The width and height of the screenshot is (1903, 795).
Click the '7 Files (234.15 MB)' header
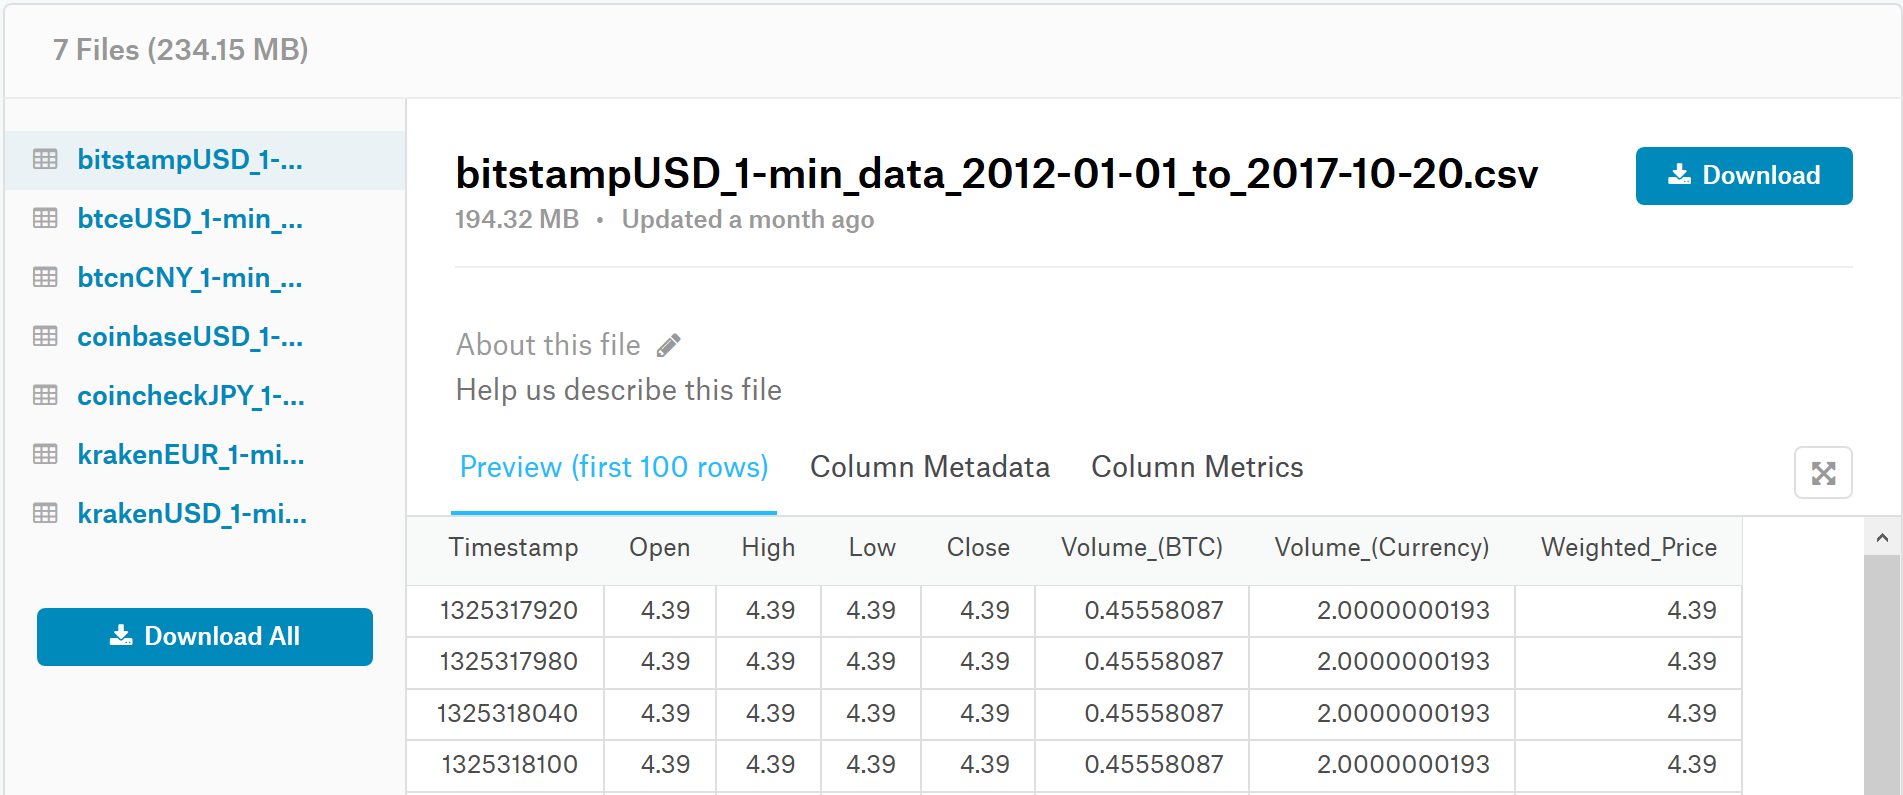pos(180,50)
